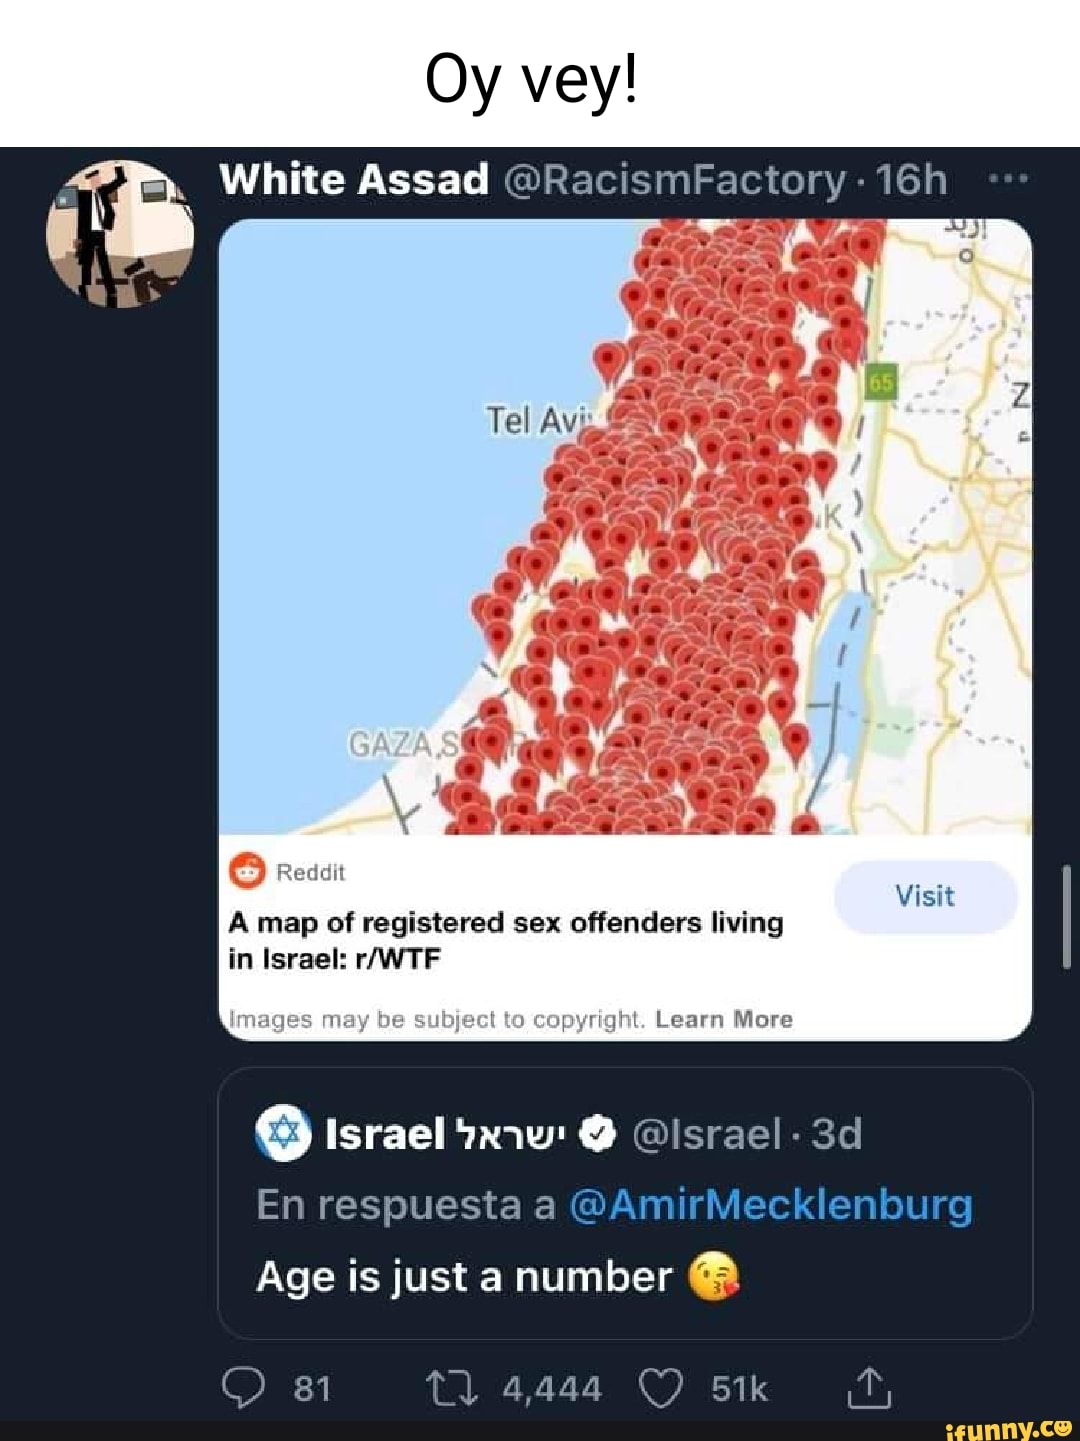Image resolution: width=1080 pixels, height=1441 pixels.
Task: Click the White Assad display name
Action: (354, 180)
